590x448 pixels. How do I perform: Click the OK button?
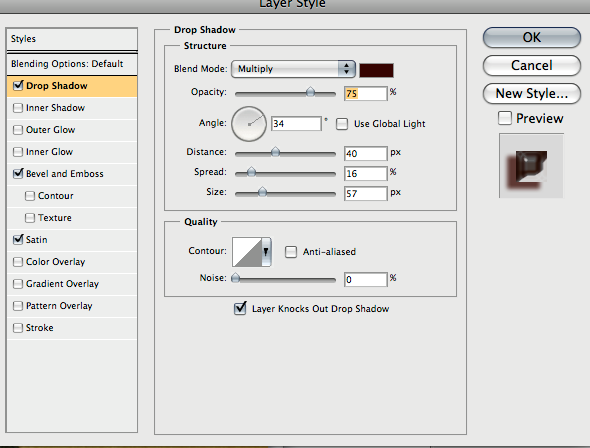click(532, 38)
